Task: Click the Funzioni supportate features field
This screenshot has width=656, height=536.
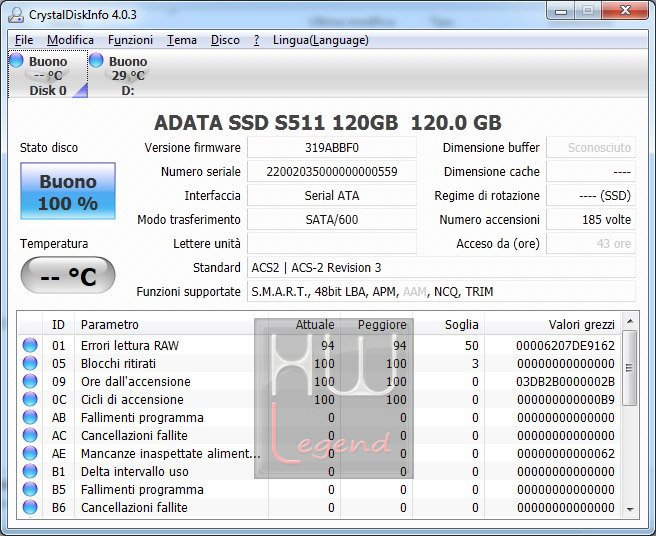Action: (441, 291)
